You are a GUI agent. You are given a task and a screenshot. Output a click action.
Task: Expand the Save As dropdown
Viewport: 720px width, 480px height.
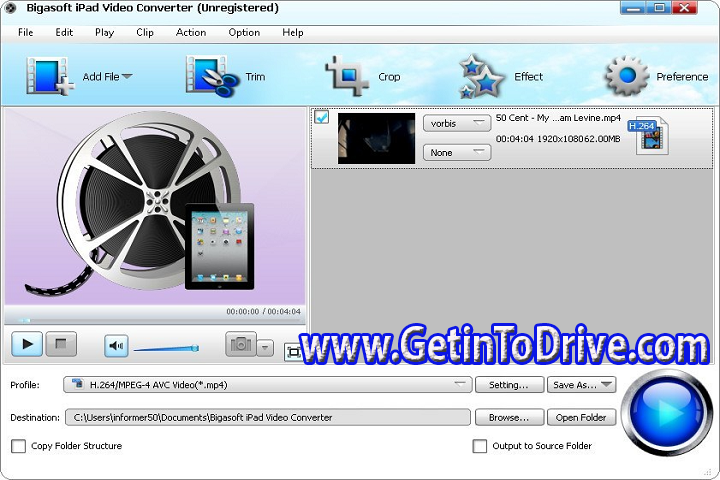tap(607, 385)
